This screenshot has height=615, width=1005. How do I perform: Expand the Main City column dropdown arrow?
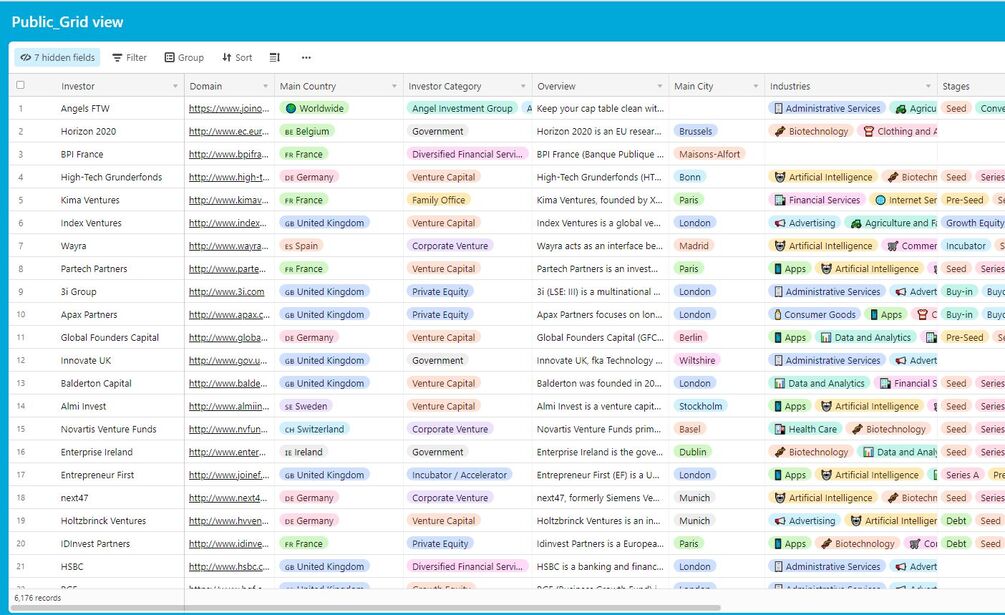coord(756,86)
